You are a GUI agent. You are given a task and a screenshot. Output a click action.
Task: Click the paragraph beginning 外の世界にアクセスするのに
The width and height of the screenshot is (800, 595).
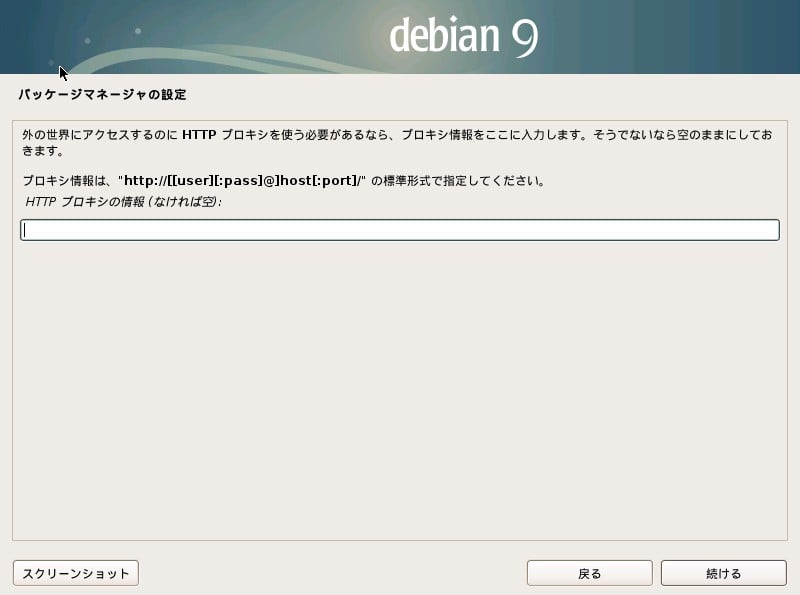coord(397,142)
